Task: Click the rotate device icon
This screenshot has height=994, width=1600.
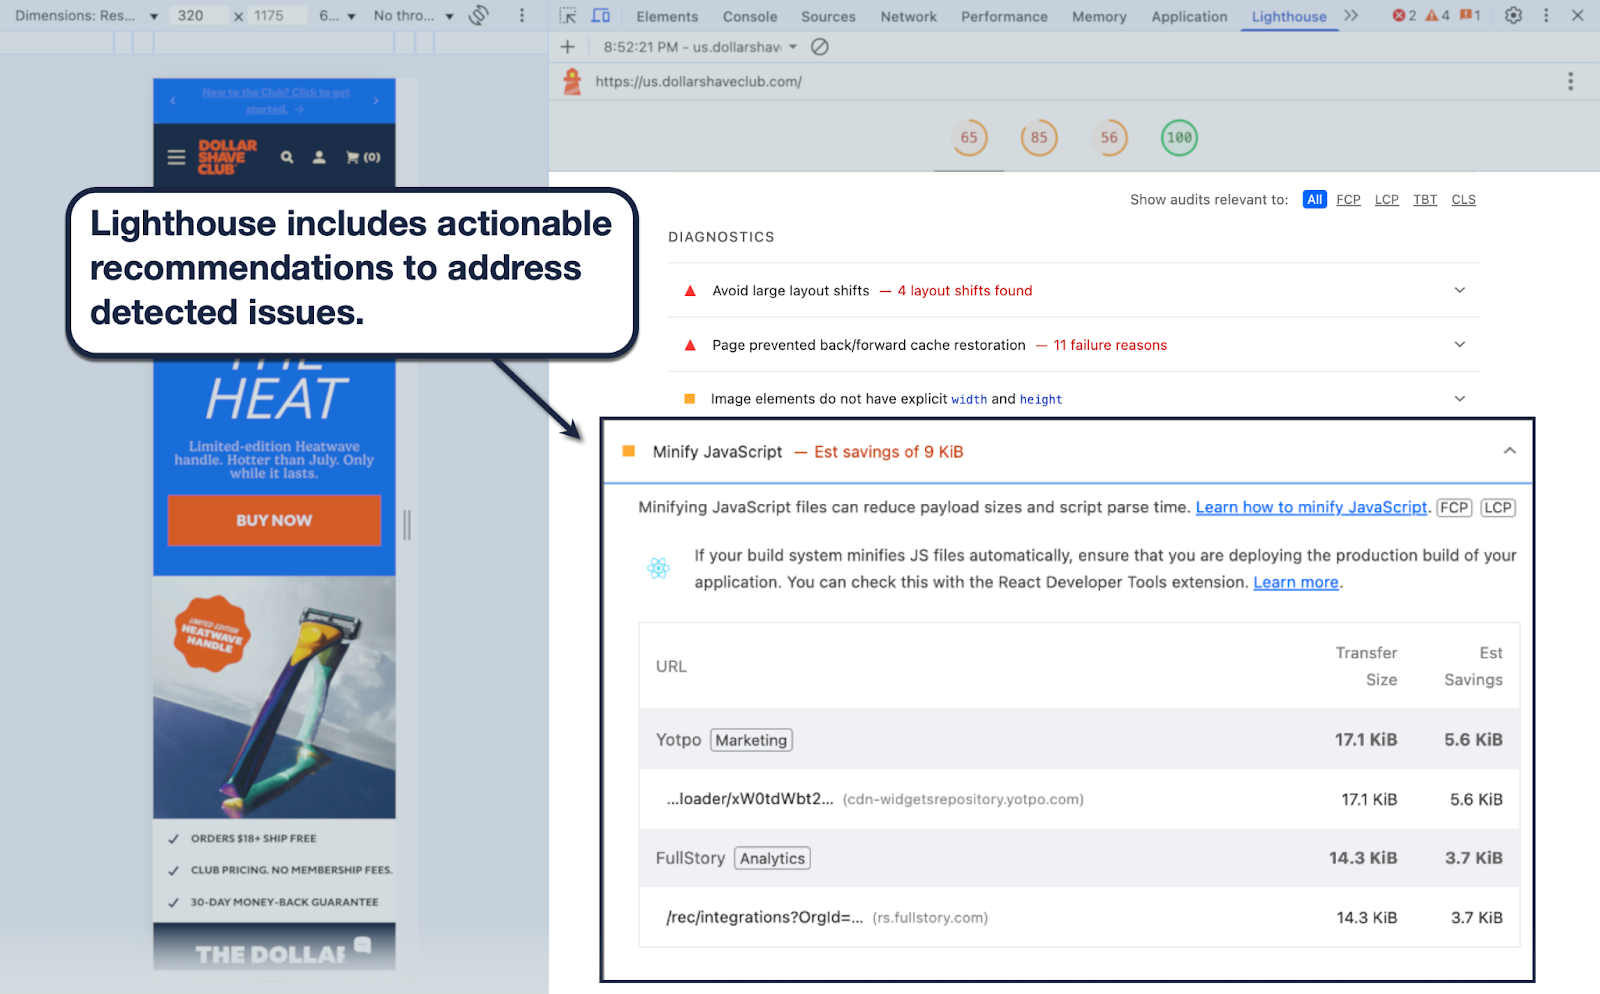Action: click(479, 15)
